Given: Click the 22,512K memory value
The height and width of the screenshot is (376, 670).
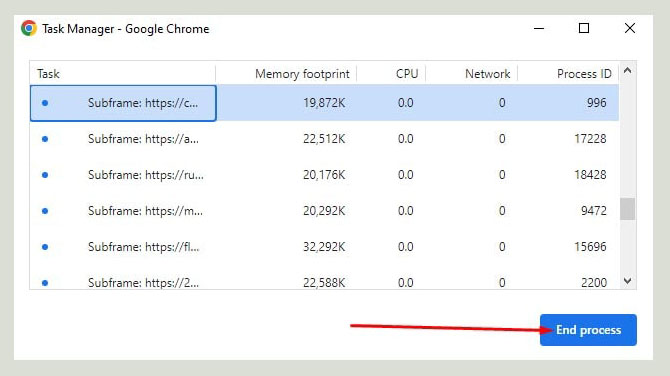Looking at the screenshot, I should (324, 139).
